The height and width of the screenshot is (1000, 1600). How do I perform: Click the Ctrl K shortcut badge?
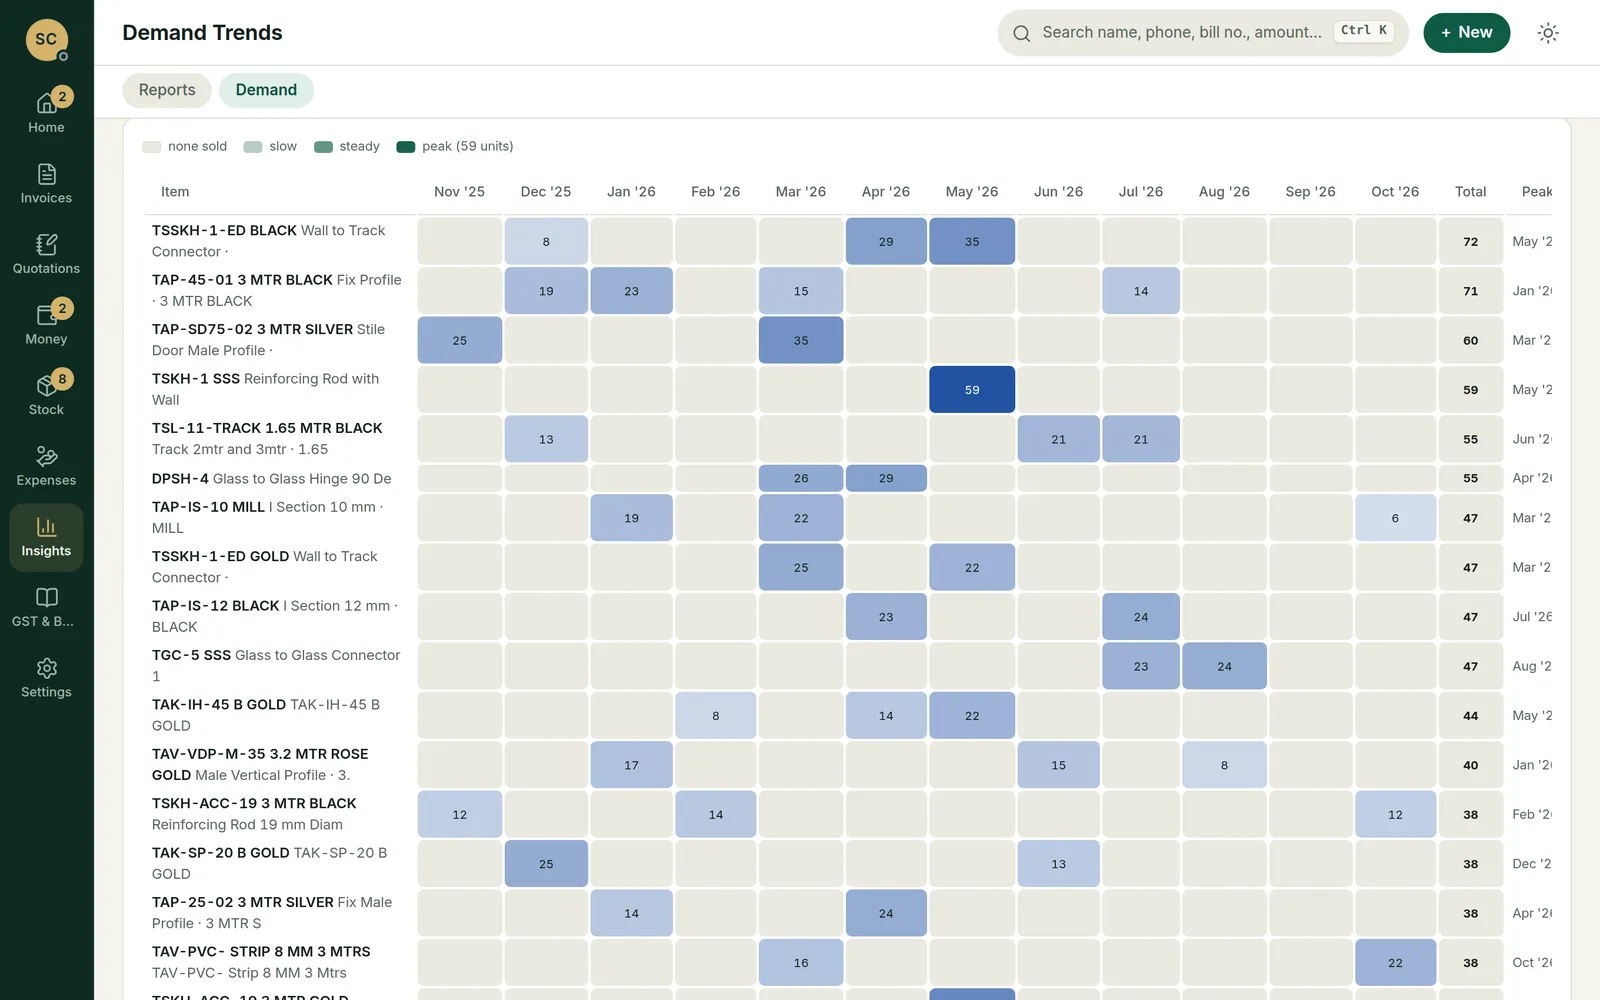click(x=1365, y=31)
